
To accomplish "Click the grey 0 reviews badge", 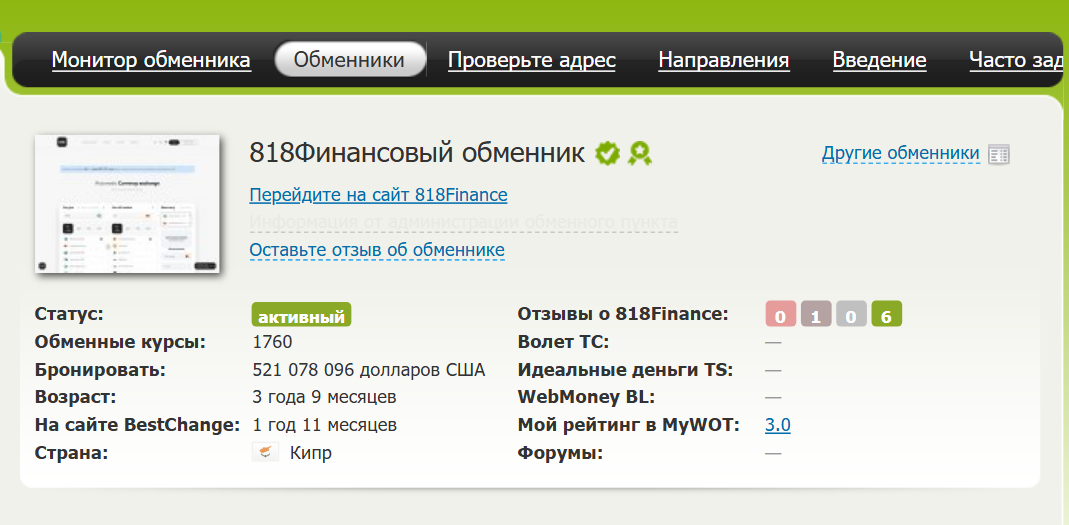I will [x=852, y=314].
